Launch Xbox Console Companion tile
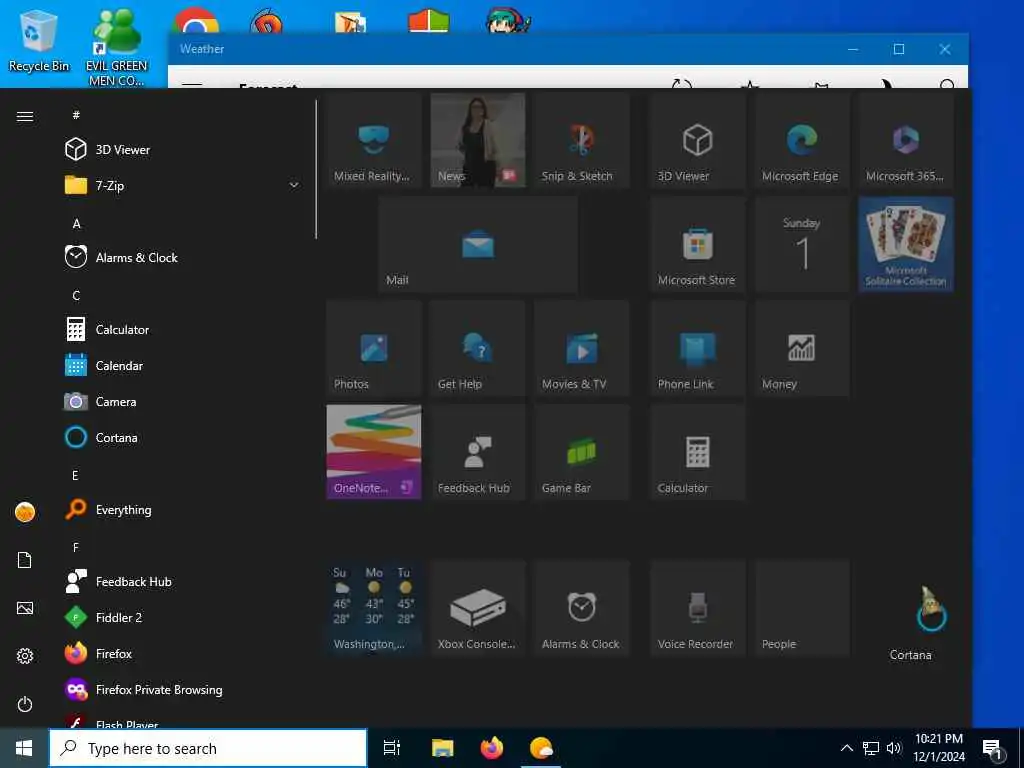Screen dimensions: 1024x768 pos(478,608)
